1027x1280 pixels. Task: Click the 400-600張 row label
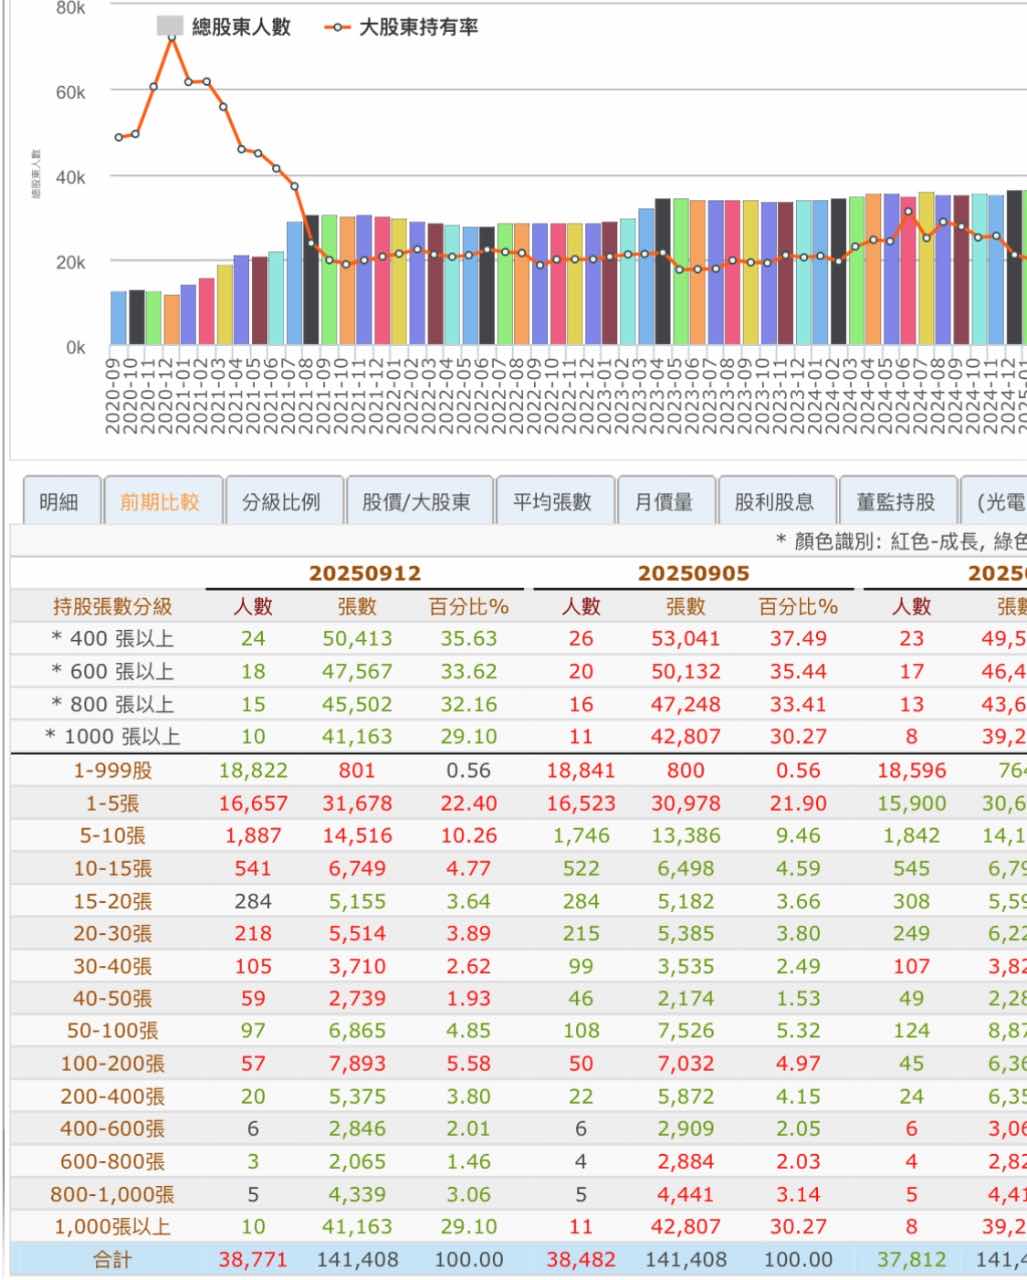pyautogui.click(x=113, y=1128)
